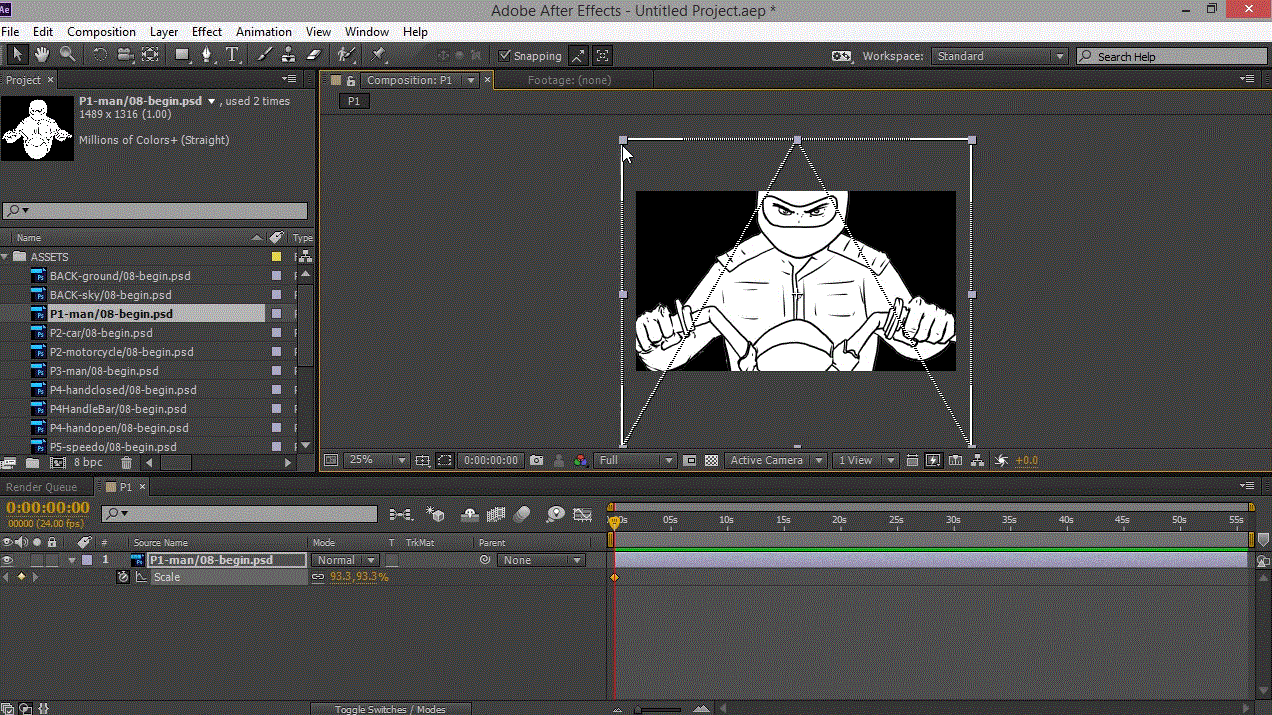Uncheck the Snapping checkbox
1272x715 pixels.
click(x=505, y=56)
